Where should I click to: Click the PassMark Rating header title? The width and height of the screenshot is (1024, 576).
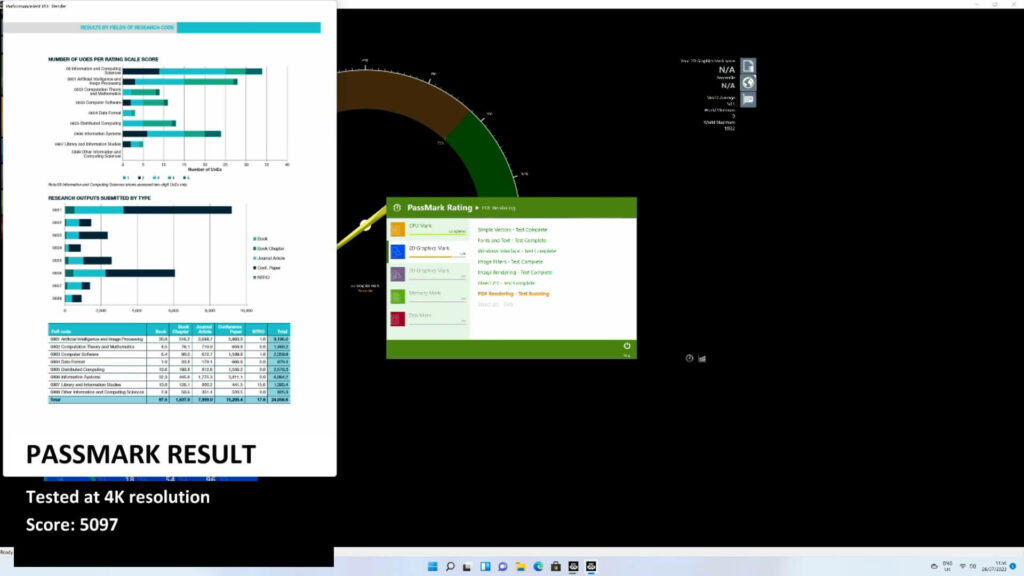tap(440, 208)
